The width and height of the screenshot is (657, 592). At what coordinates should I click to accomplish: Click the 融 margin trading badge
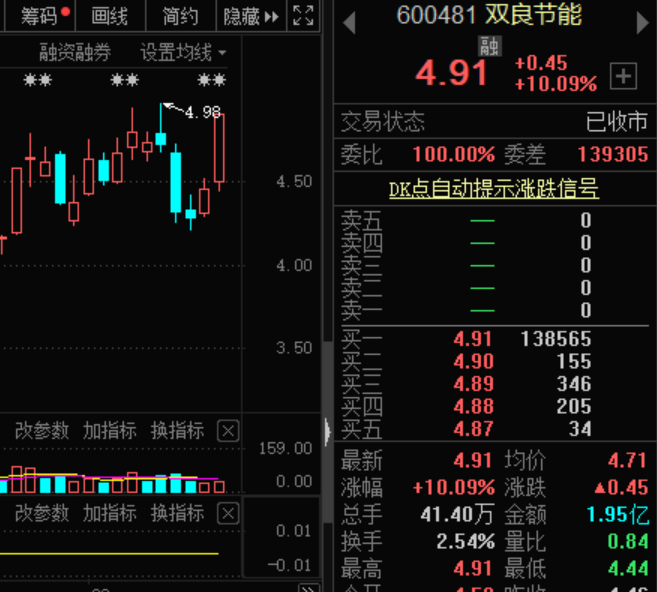coord(490,46)
